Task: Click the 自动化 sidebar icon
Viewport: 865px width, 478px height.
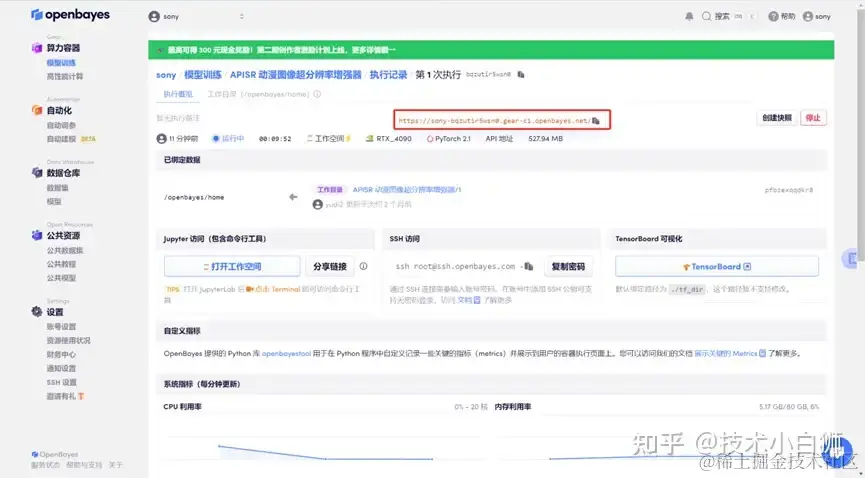Action: coord(37,110)
